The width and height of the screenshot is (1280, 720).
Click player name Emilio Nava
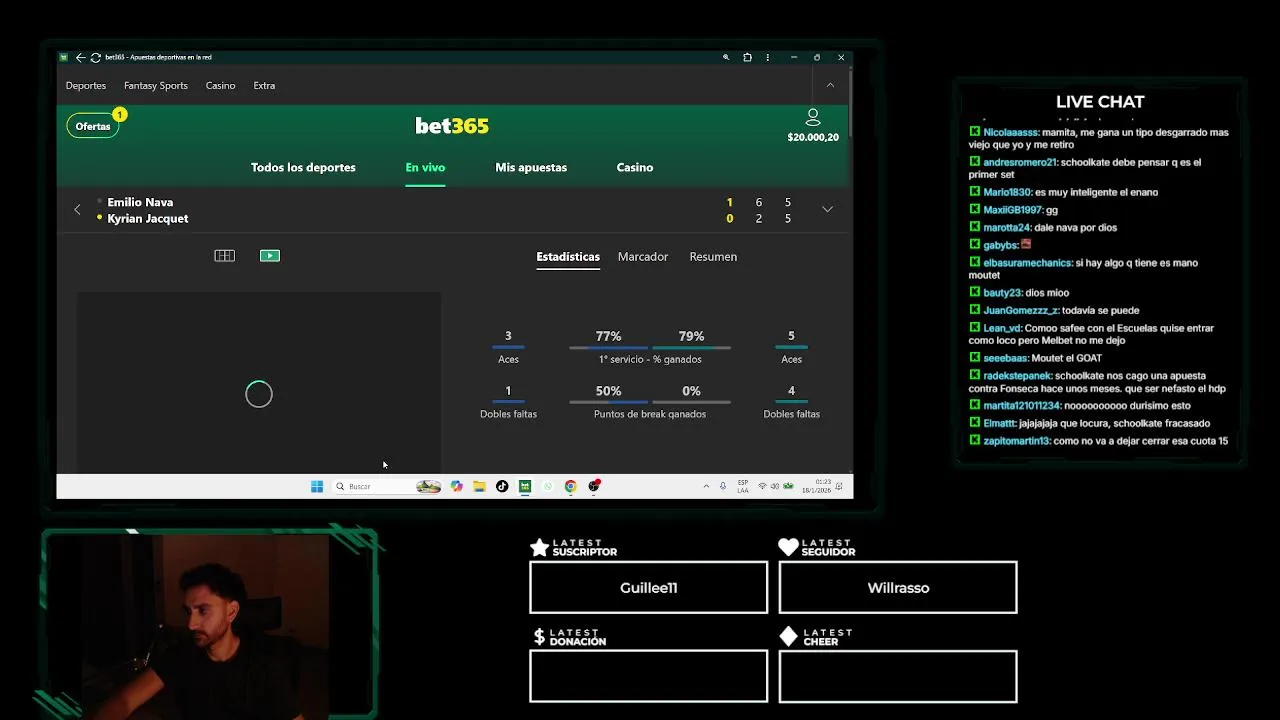click(x=140, y=202)
